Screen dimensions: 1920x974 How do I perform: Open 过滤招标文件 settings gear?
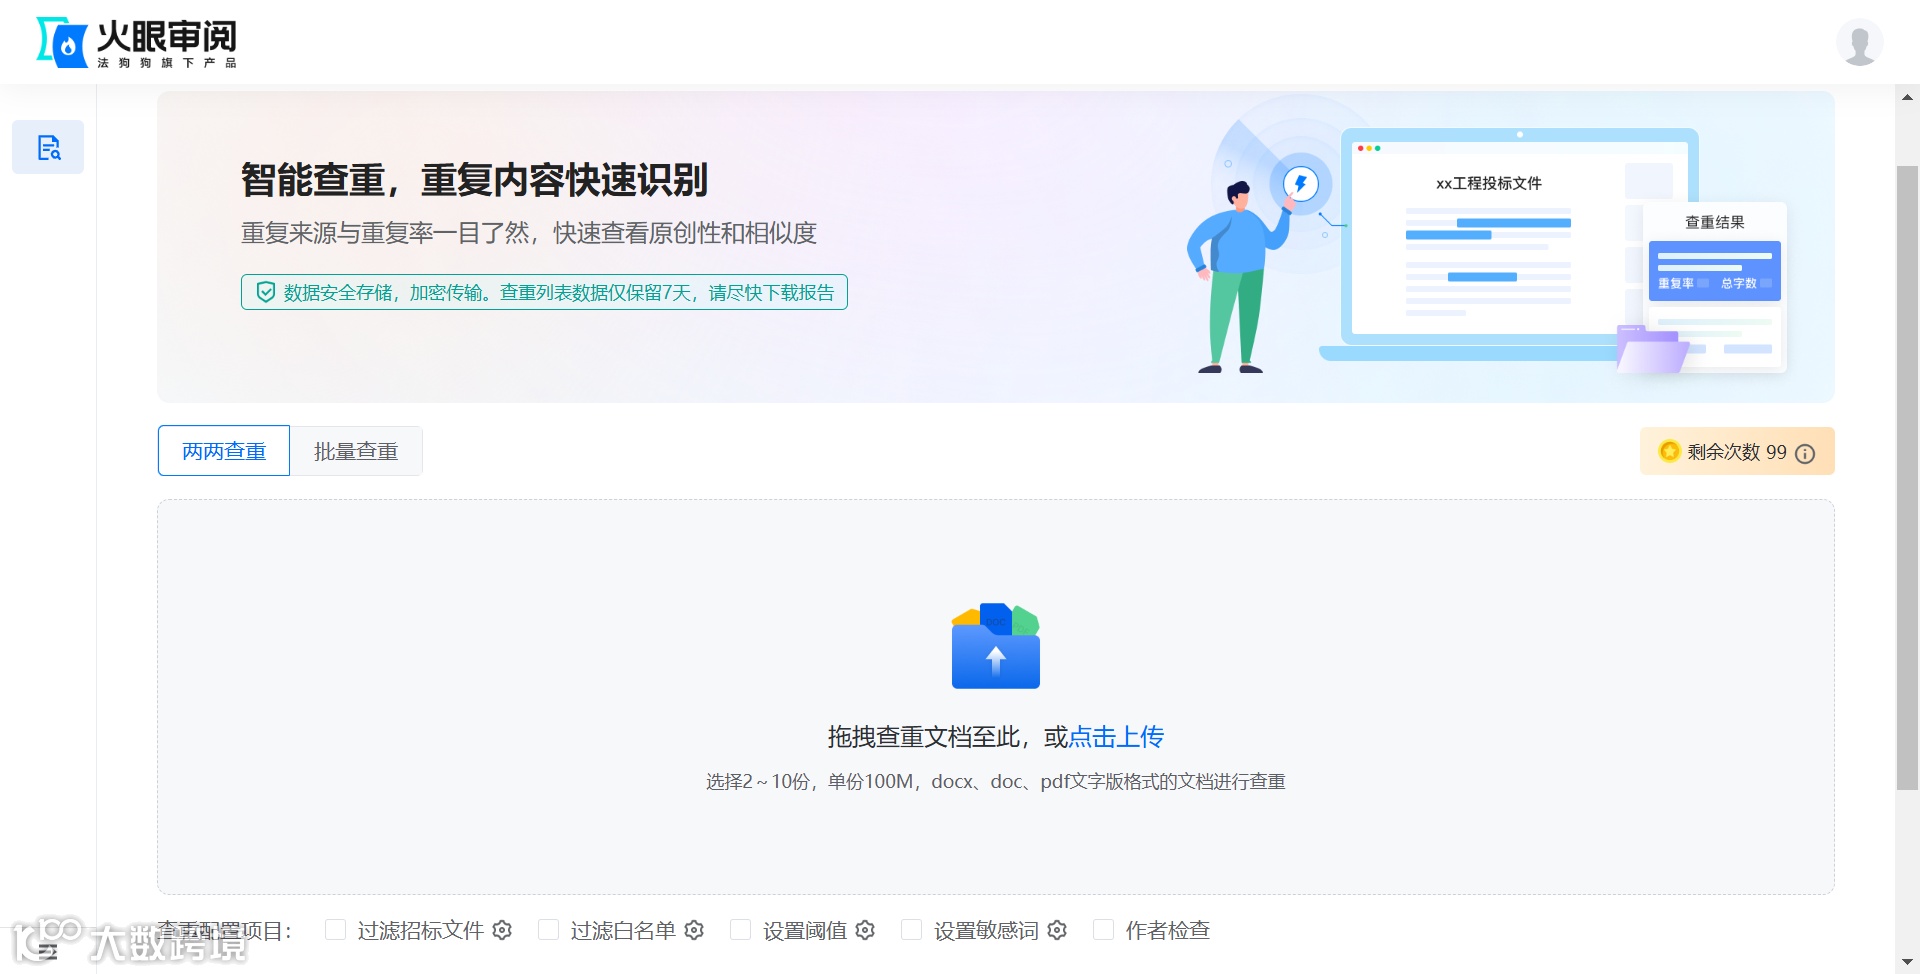502,930
